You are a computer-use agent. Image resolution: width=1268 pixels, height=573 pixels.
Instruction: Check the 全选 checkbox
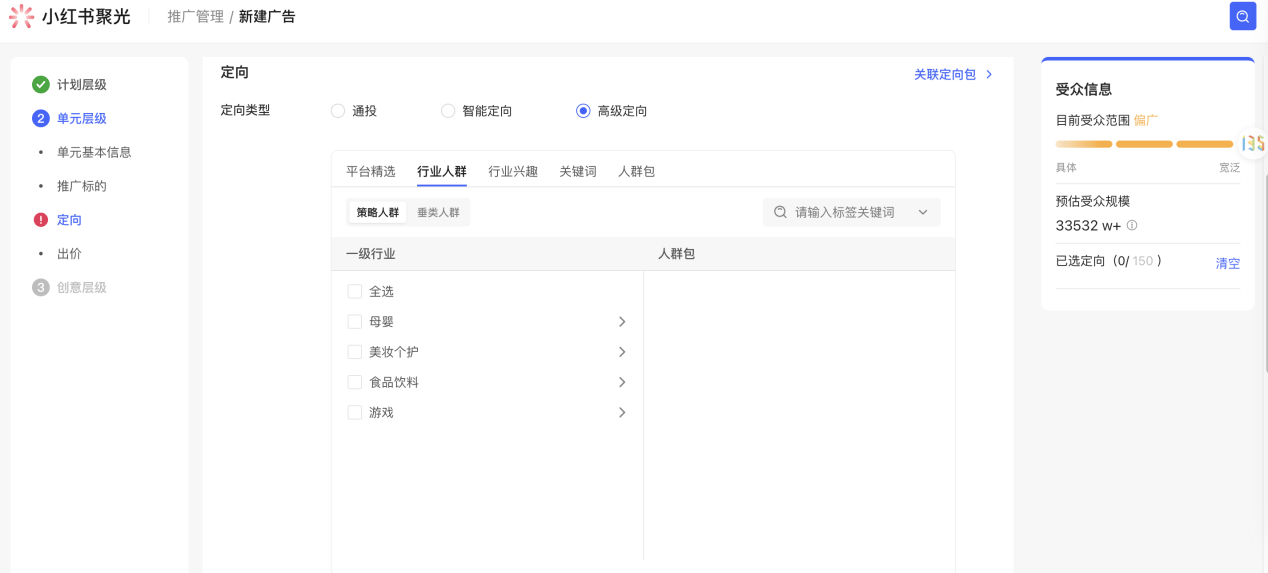pos(354,292)
